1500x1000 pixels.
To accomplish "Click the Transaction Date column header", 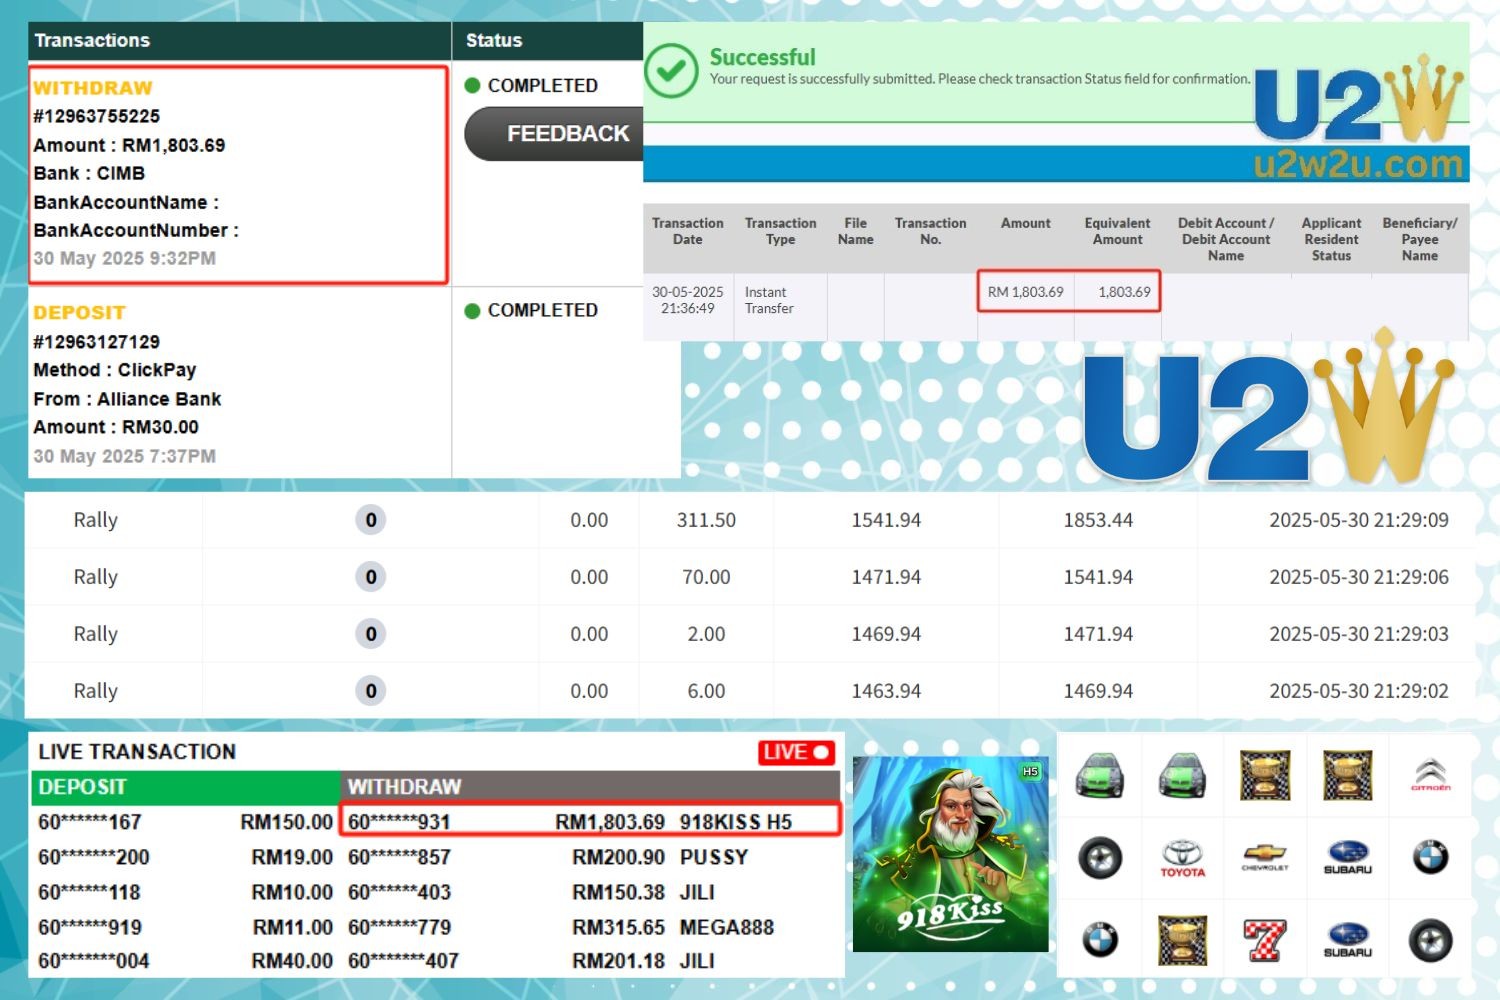I will 688,231.
